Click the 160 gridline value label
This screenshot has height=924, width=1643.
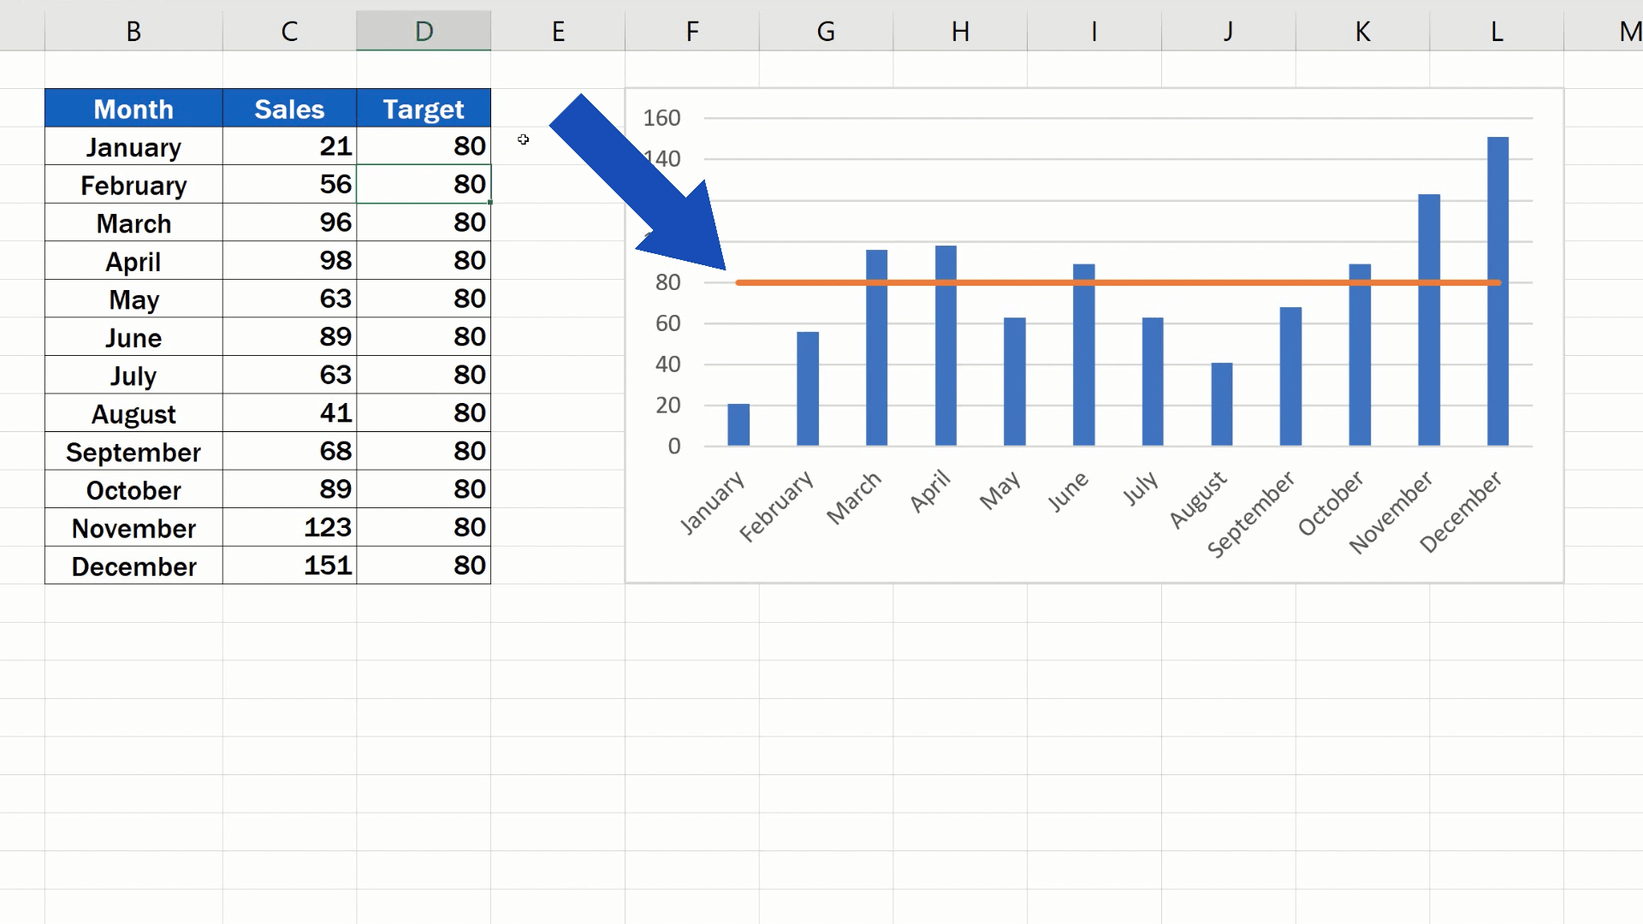click(661, 117)
